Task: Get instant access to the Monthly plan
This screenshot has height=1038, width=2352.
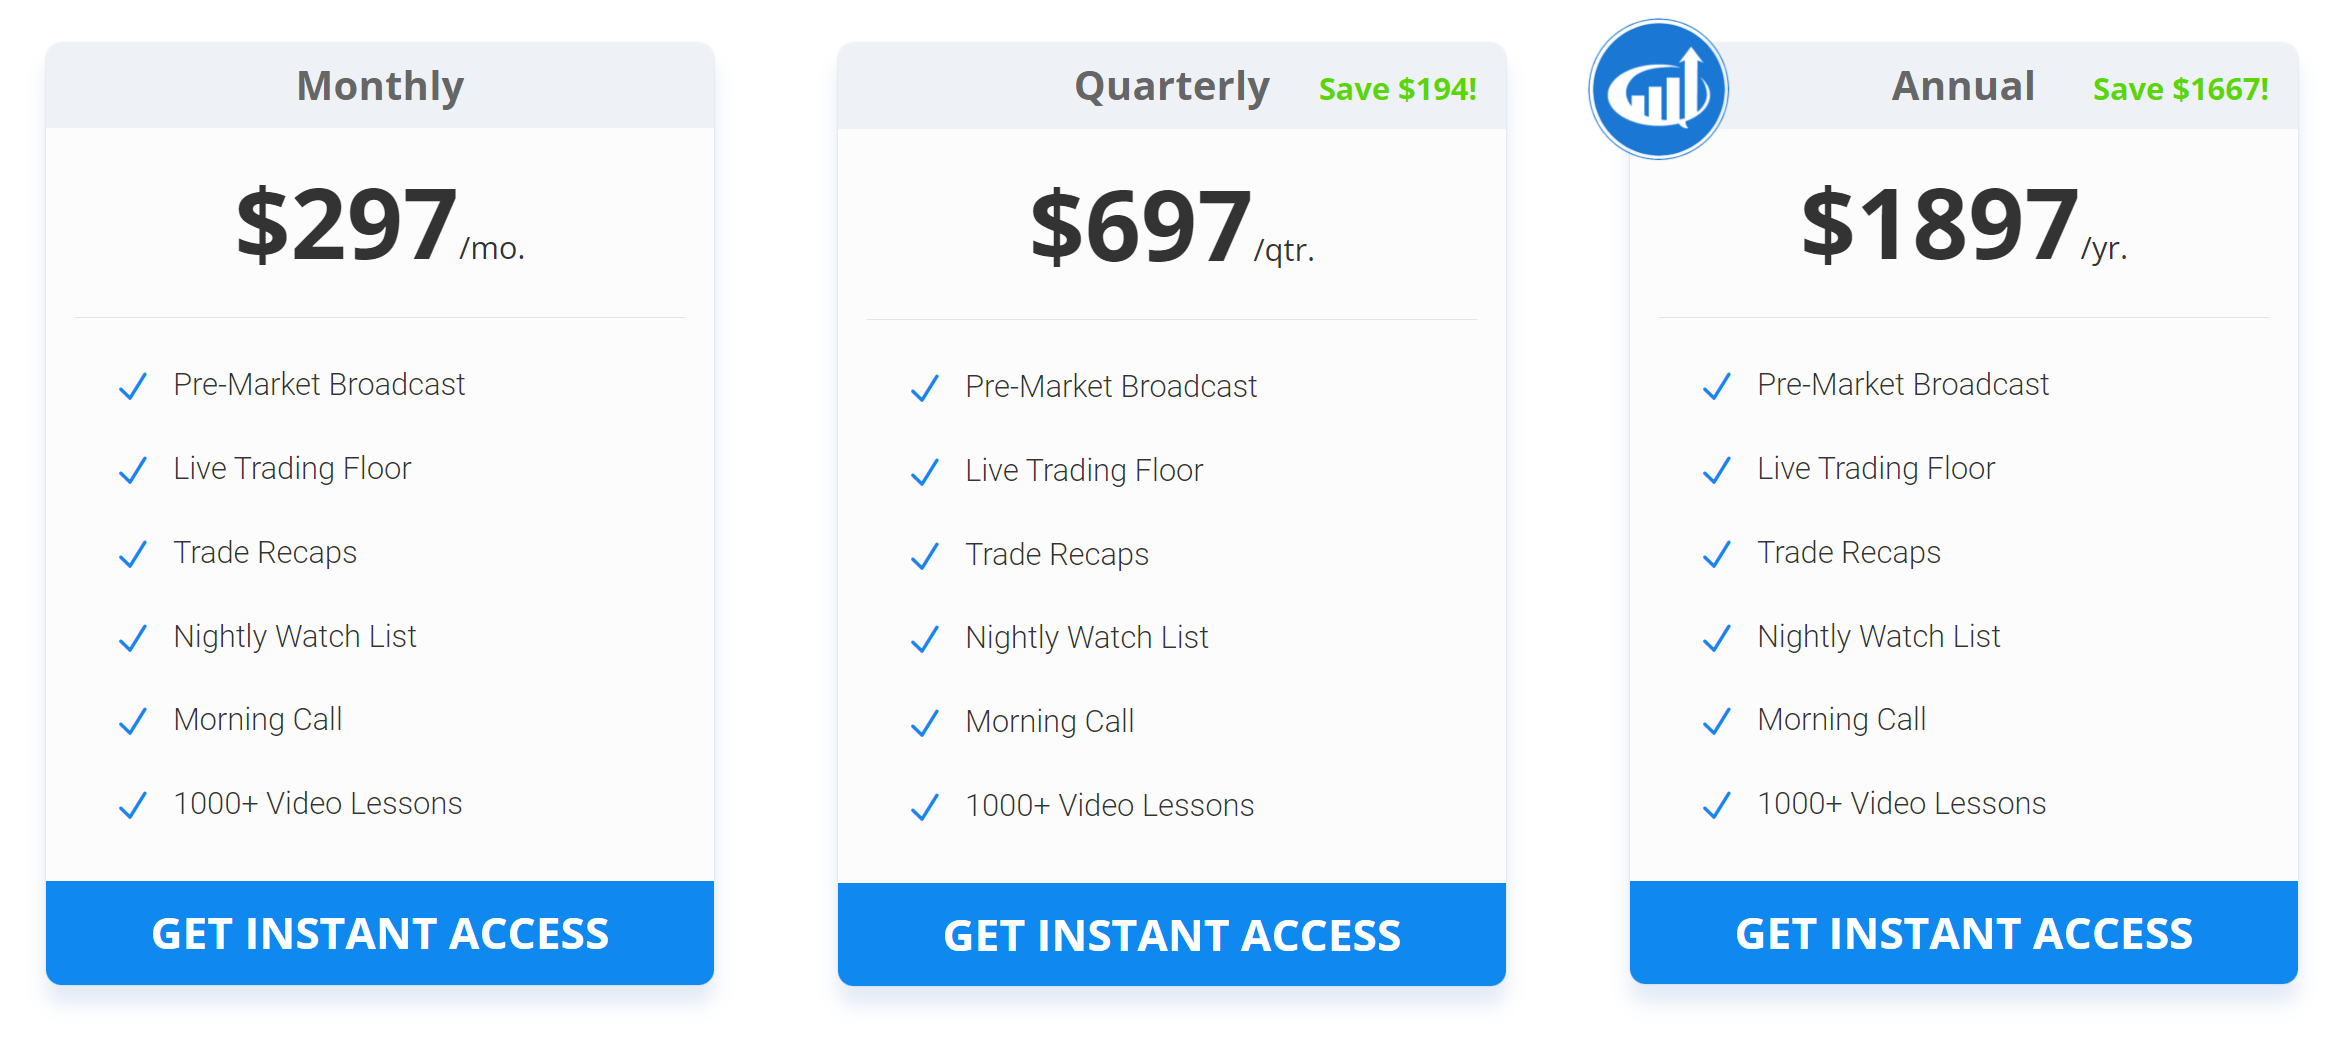Action: [380, 933]
